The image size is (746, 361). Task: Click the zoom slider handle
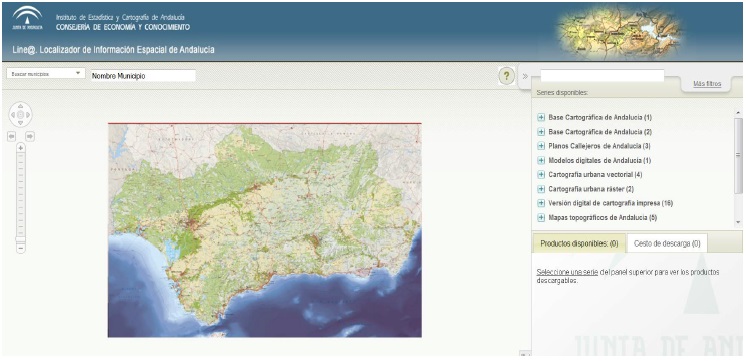point(20,239)
